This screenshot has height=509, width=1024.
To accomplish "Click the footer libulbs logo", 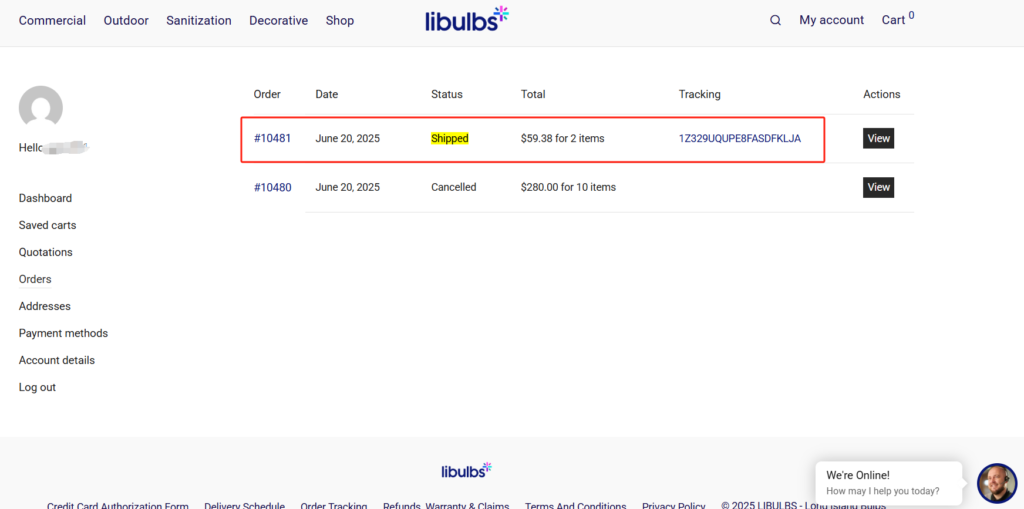I will (x=466, y=470).
